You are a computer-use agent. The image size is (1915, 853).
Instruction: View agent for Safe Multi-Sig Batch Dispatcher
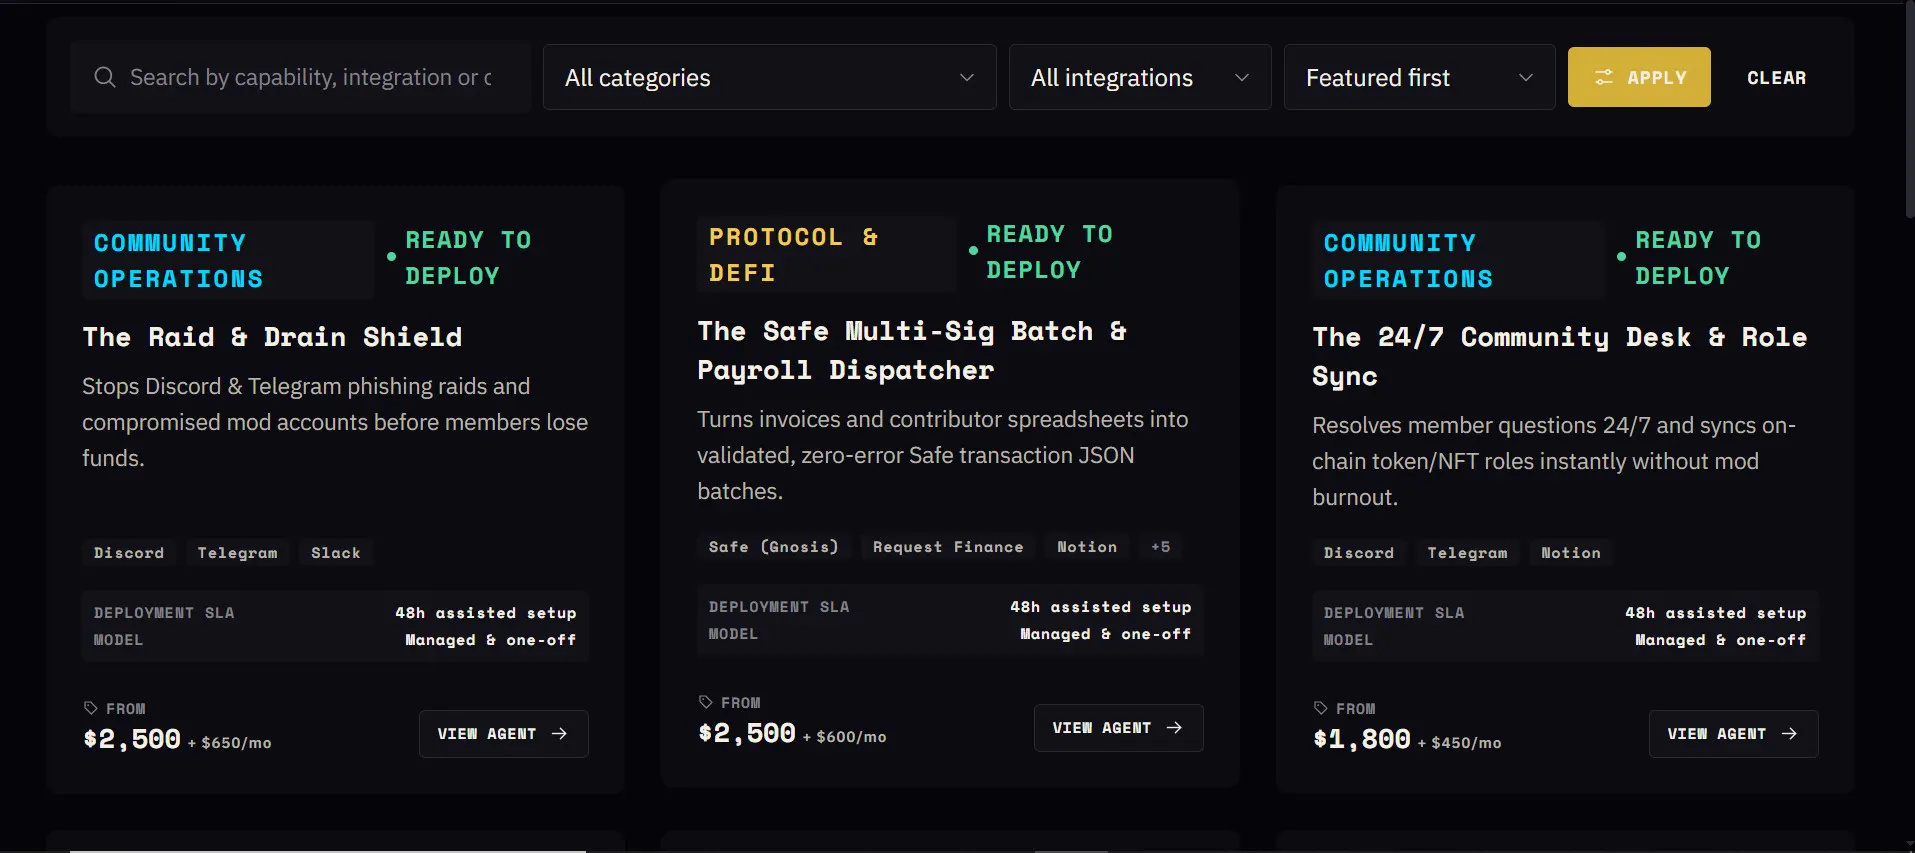pos(1119,728)
